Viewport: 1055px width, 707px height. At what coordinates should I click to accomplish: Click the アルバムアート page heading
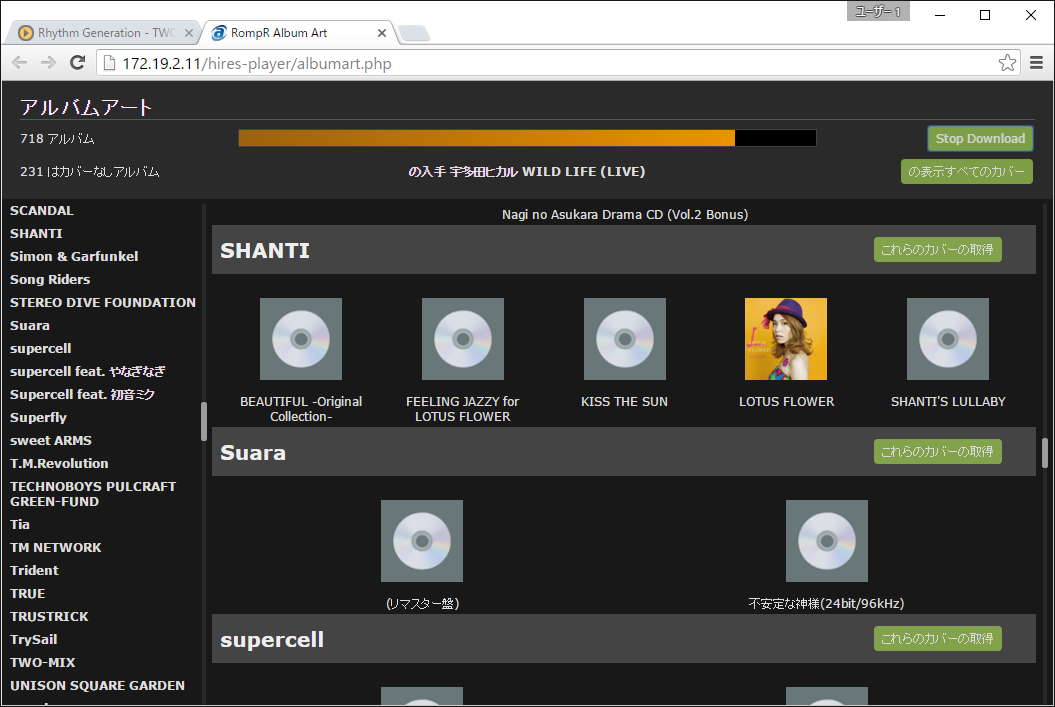coord(86,107)
